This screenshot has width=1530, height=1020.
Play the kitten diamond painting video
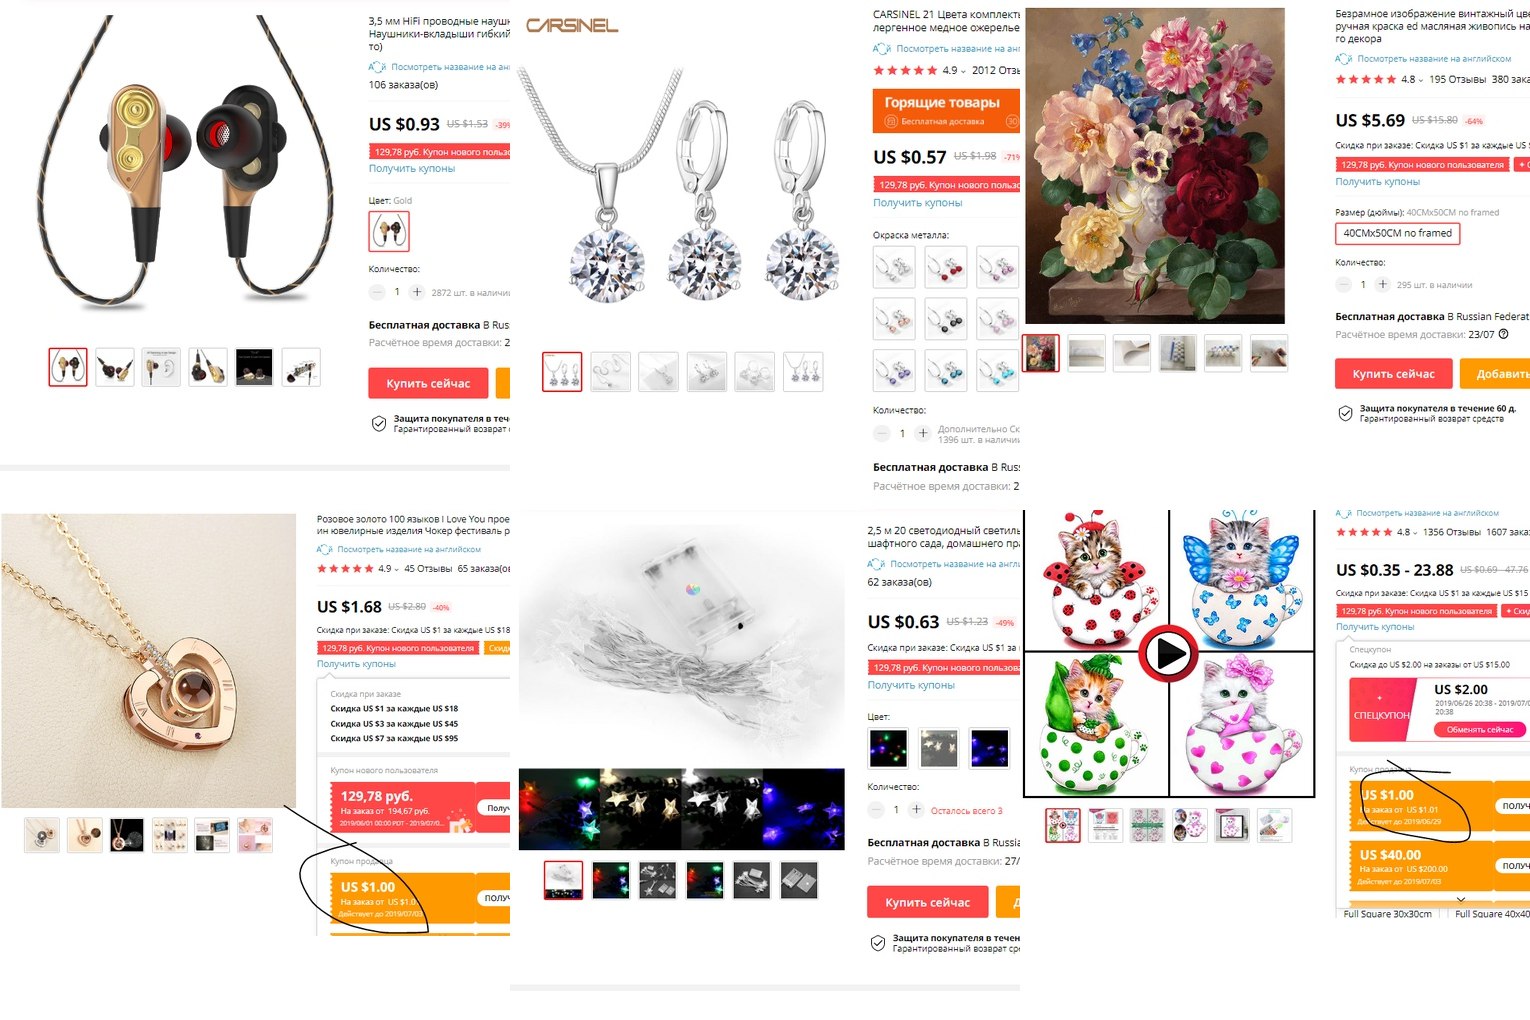click(x=1168, y=653)
